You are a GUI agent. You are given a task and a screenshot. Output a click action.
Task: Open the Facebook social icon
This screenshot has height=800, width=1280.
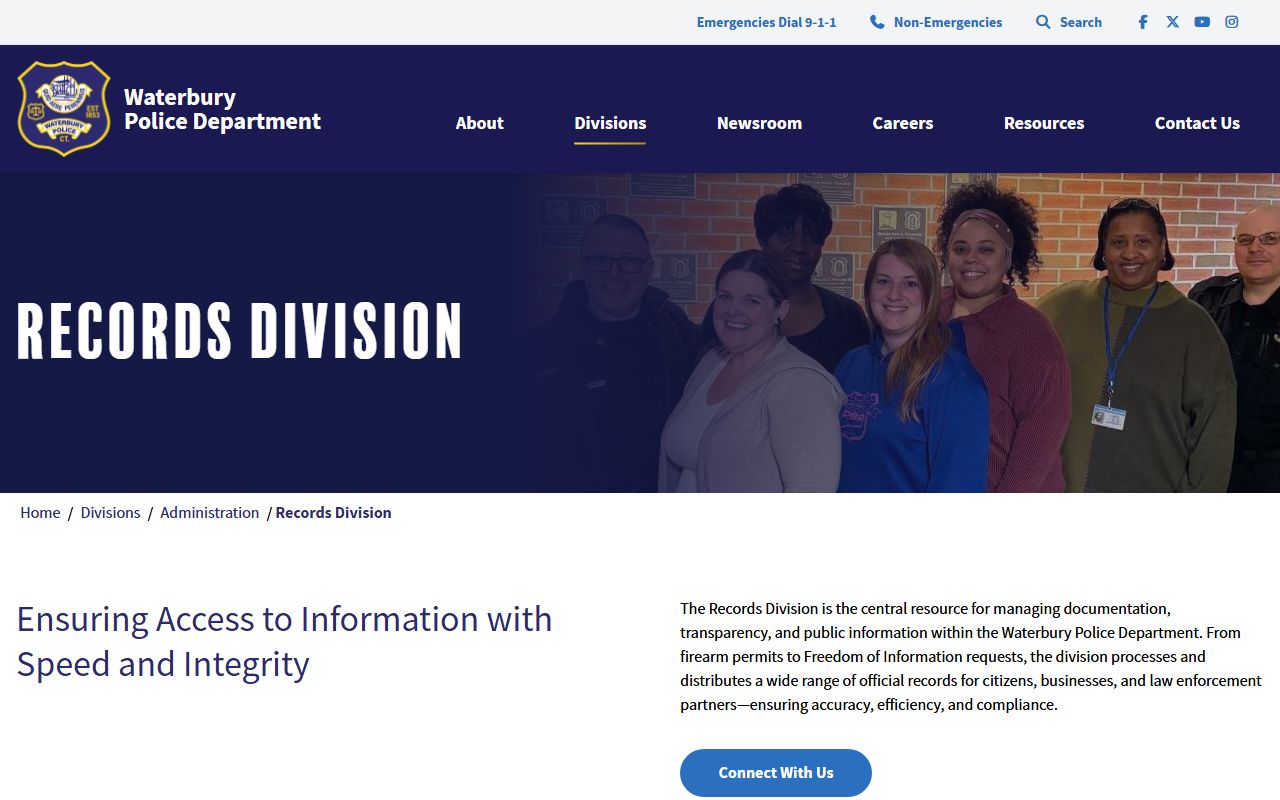(1143, 22)
